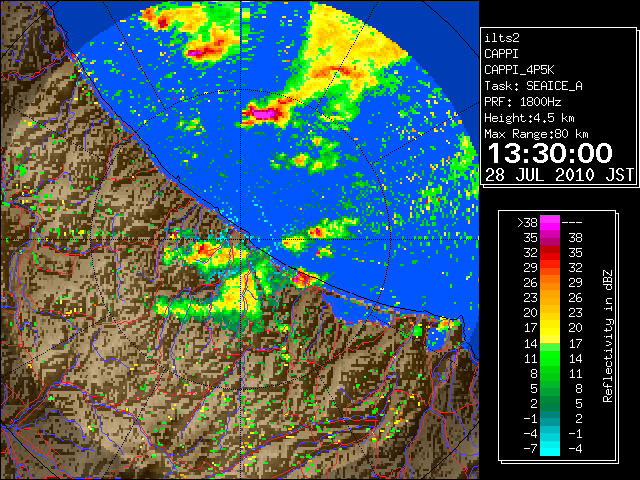Image resolution: width=640 pixels, height=480 pixels.
Task: Click the radar center crosshair intersection
Action: [x=241, y=239]
